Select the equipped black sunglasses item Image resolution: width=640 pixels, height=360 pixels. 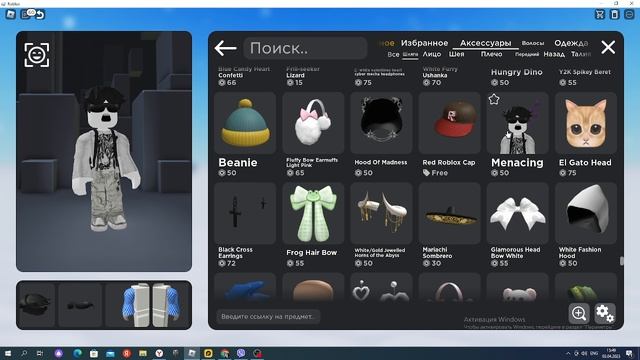(x=80, y=305)
